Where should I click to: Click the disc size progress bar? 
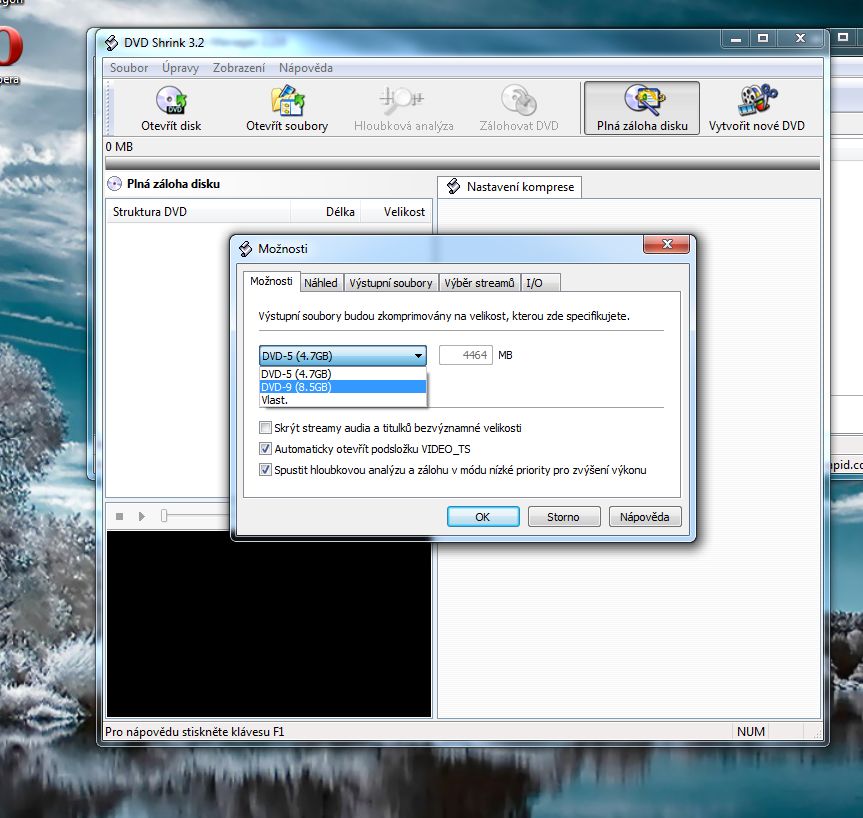click(462, 163)
